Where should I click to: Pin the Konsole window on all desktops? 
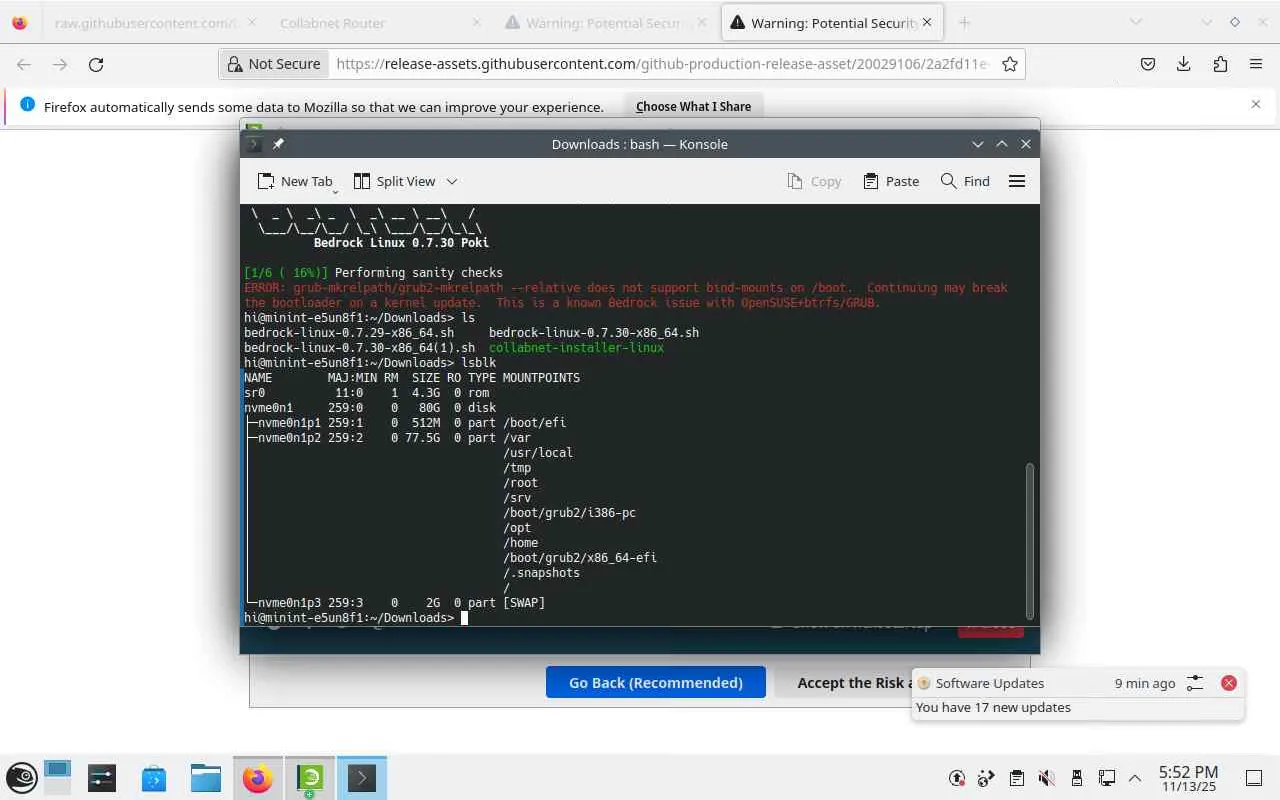coord(278,144)
